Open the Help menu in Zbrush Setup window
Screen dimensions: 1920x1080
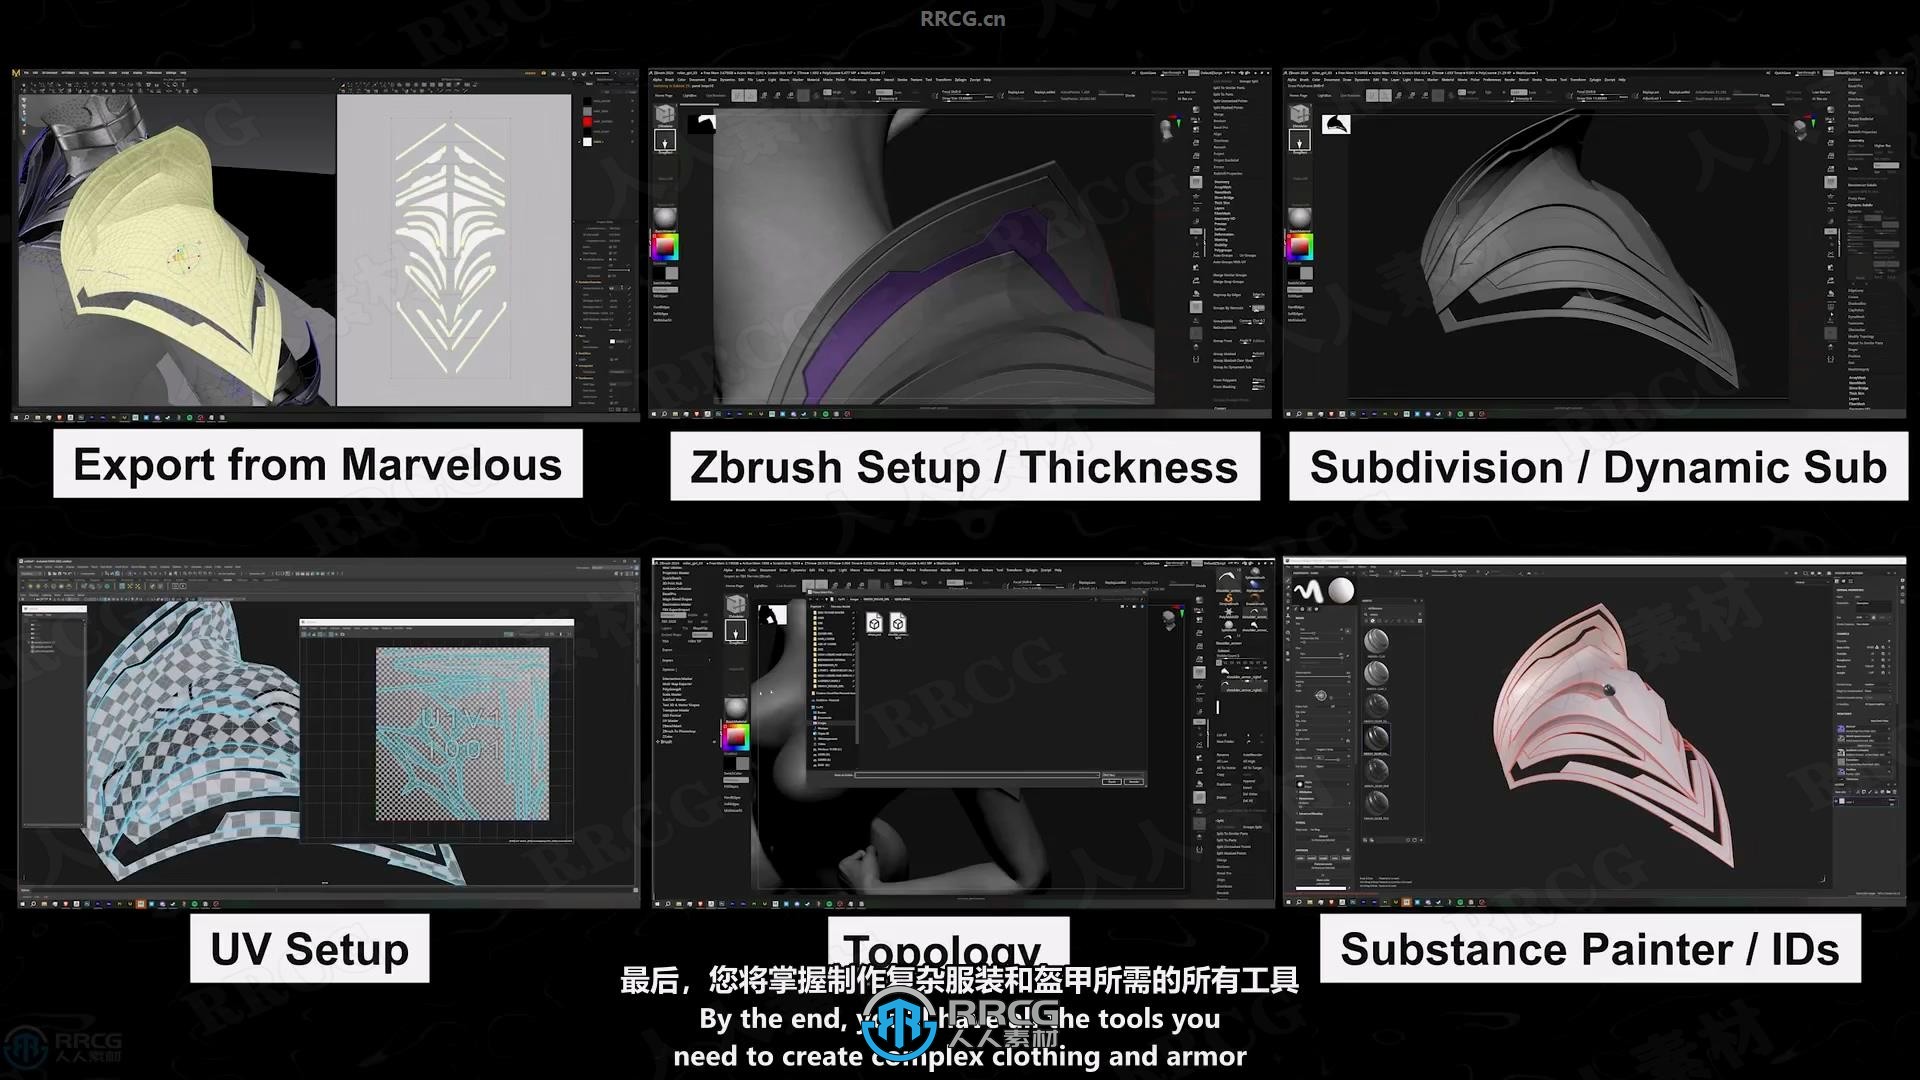point(987,80)
